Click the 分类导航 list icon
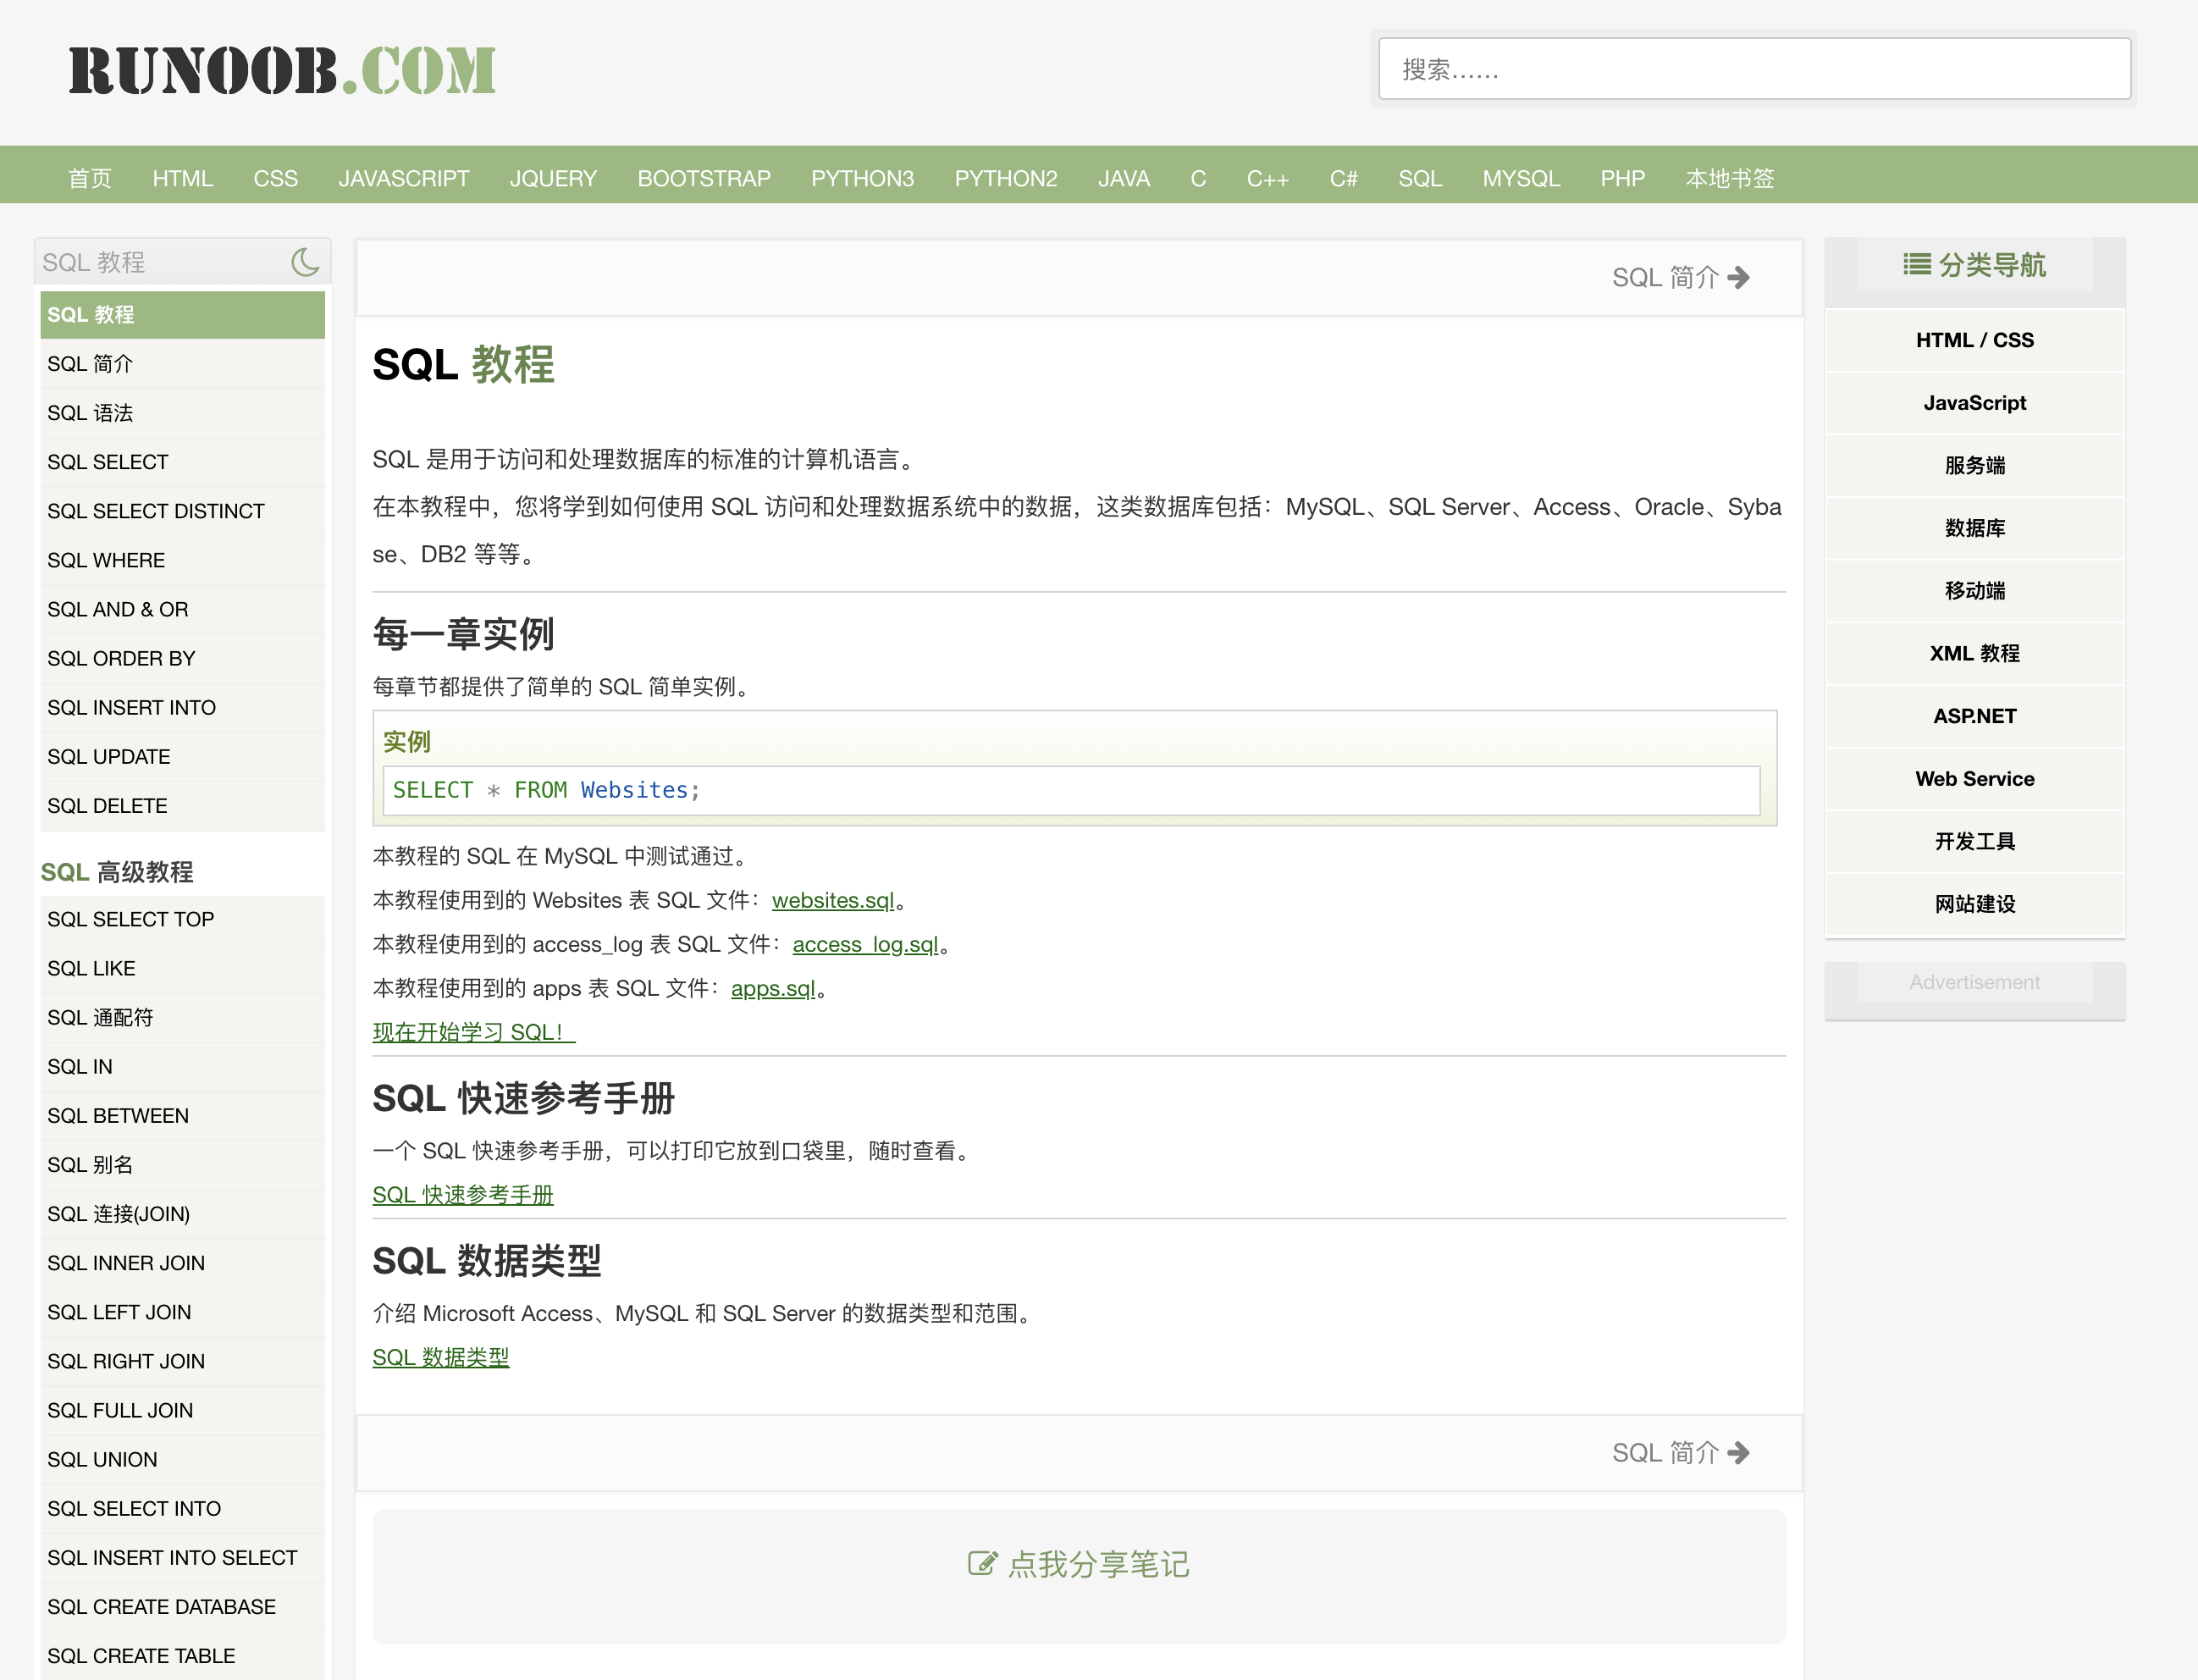 [x=1916, y=264]
